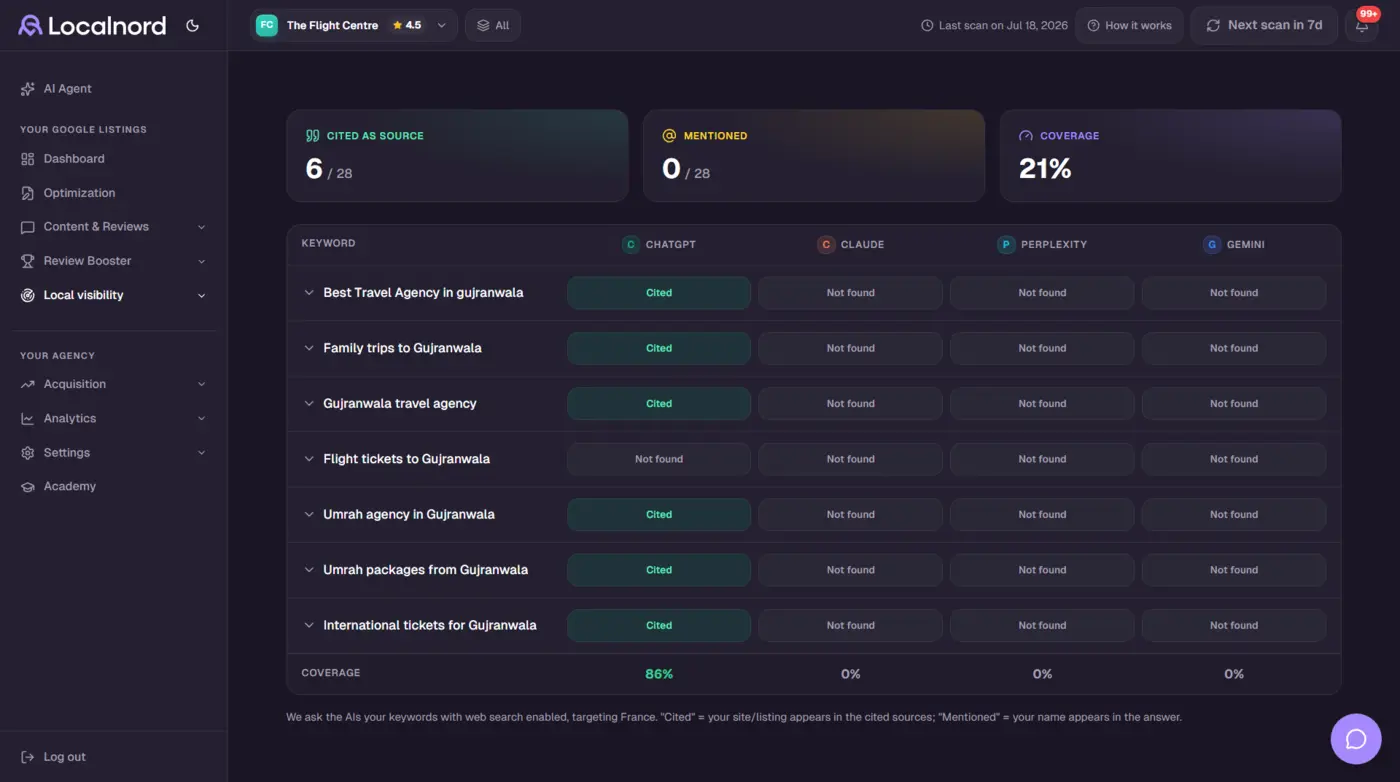Click the layers icon beside All

pos(483,25)
